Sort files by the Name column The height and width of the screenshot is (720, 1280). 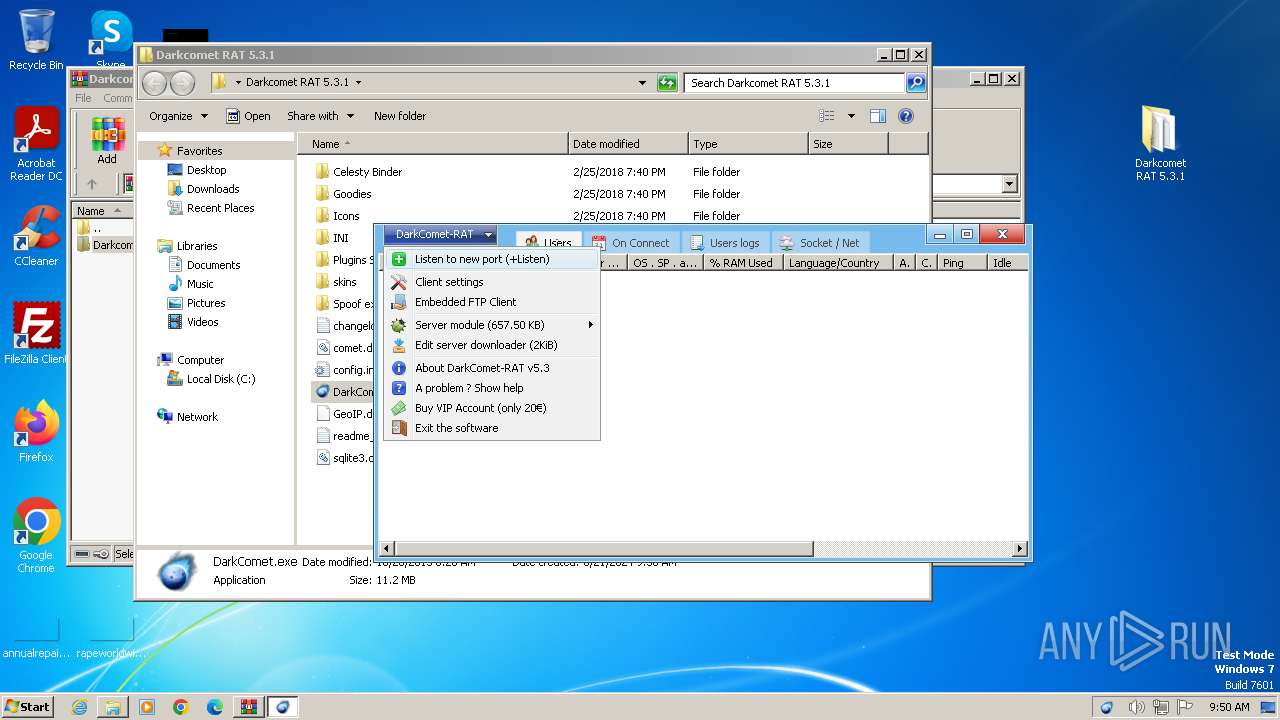coord(432,144)
